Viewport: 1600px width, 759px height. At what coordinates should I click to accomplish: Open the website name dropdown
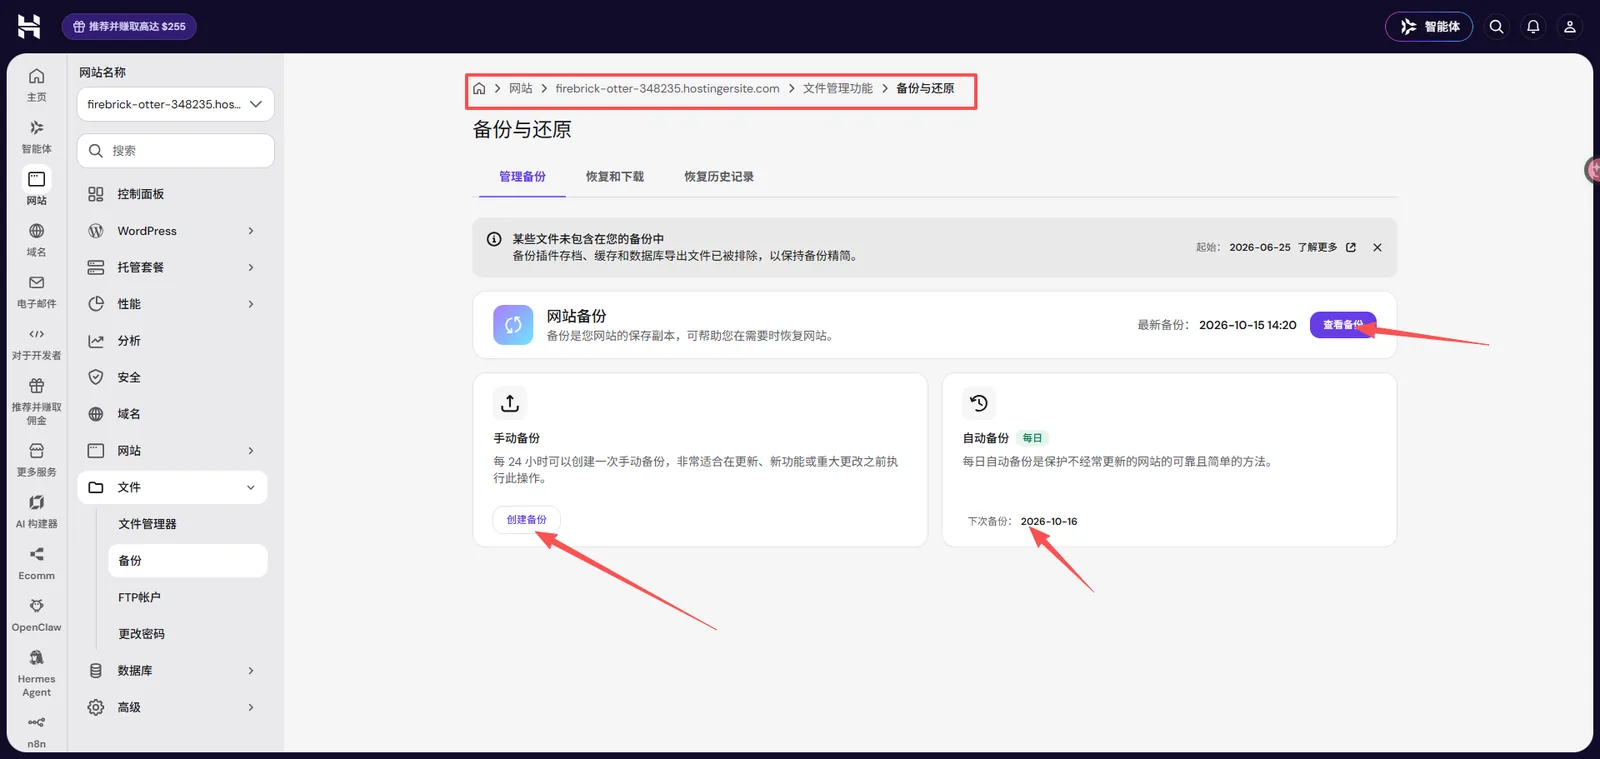click(x=175, y=104)
